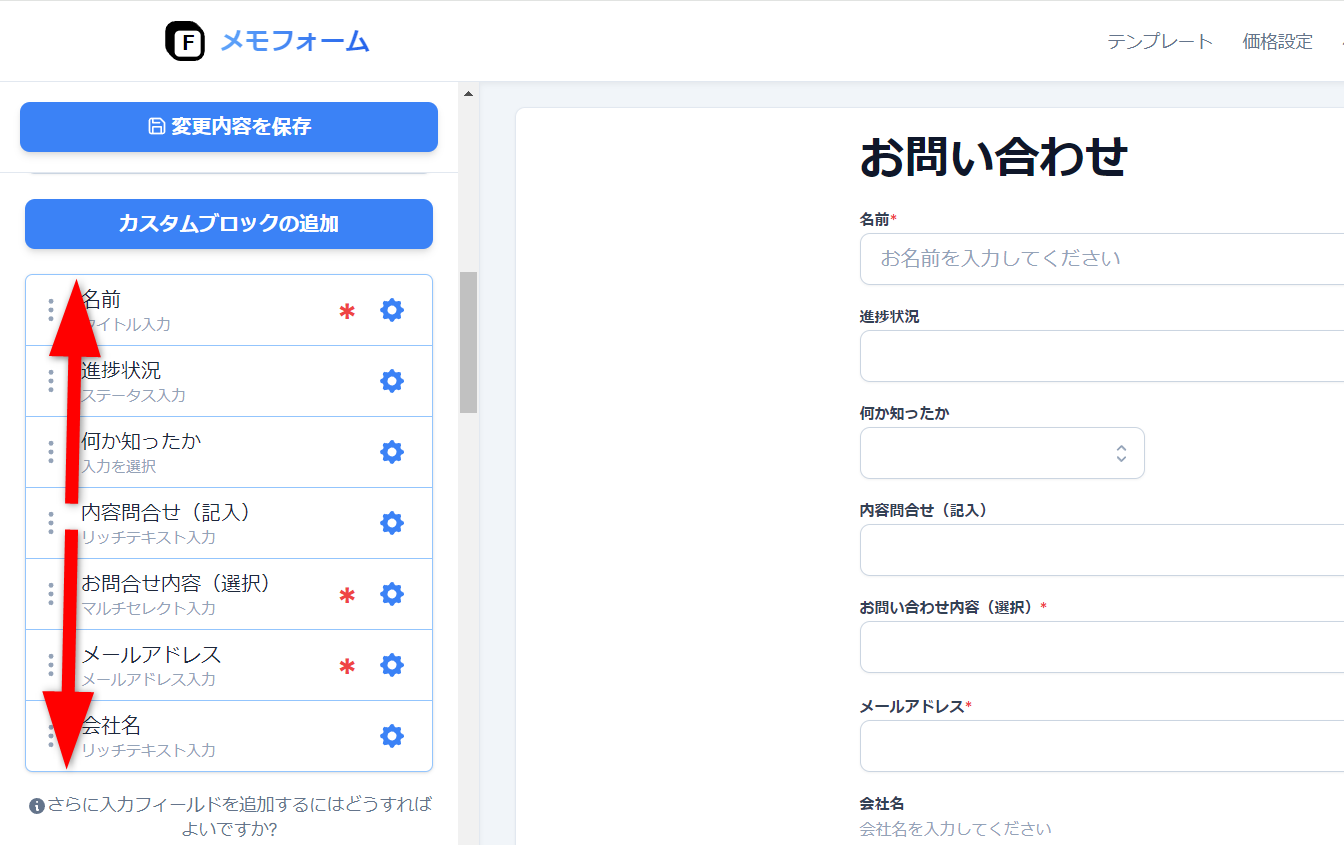Click gear icon beside お問合せ内容（選択）
The width and height of the screenshot is (1344, 845).
coord(392,594)
